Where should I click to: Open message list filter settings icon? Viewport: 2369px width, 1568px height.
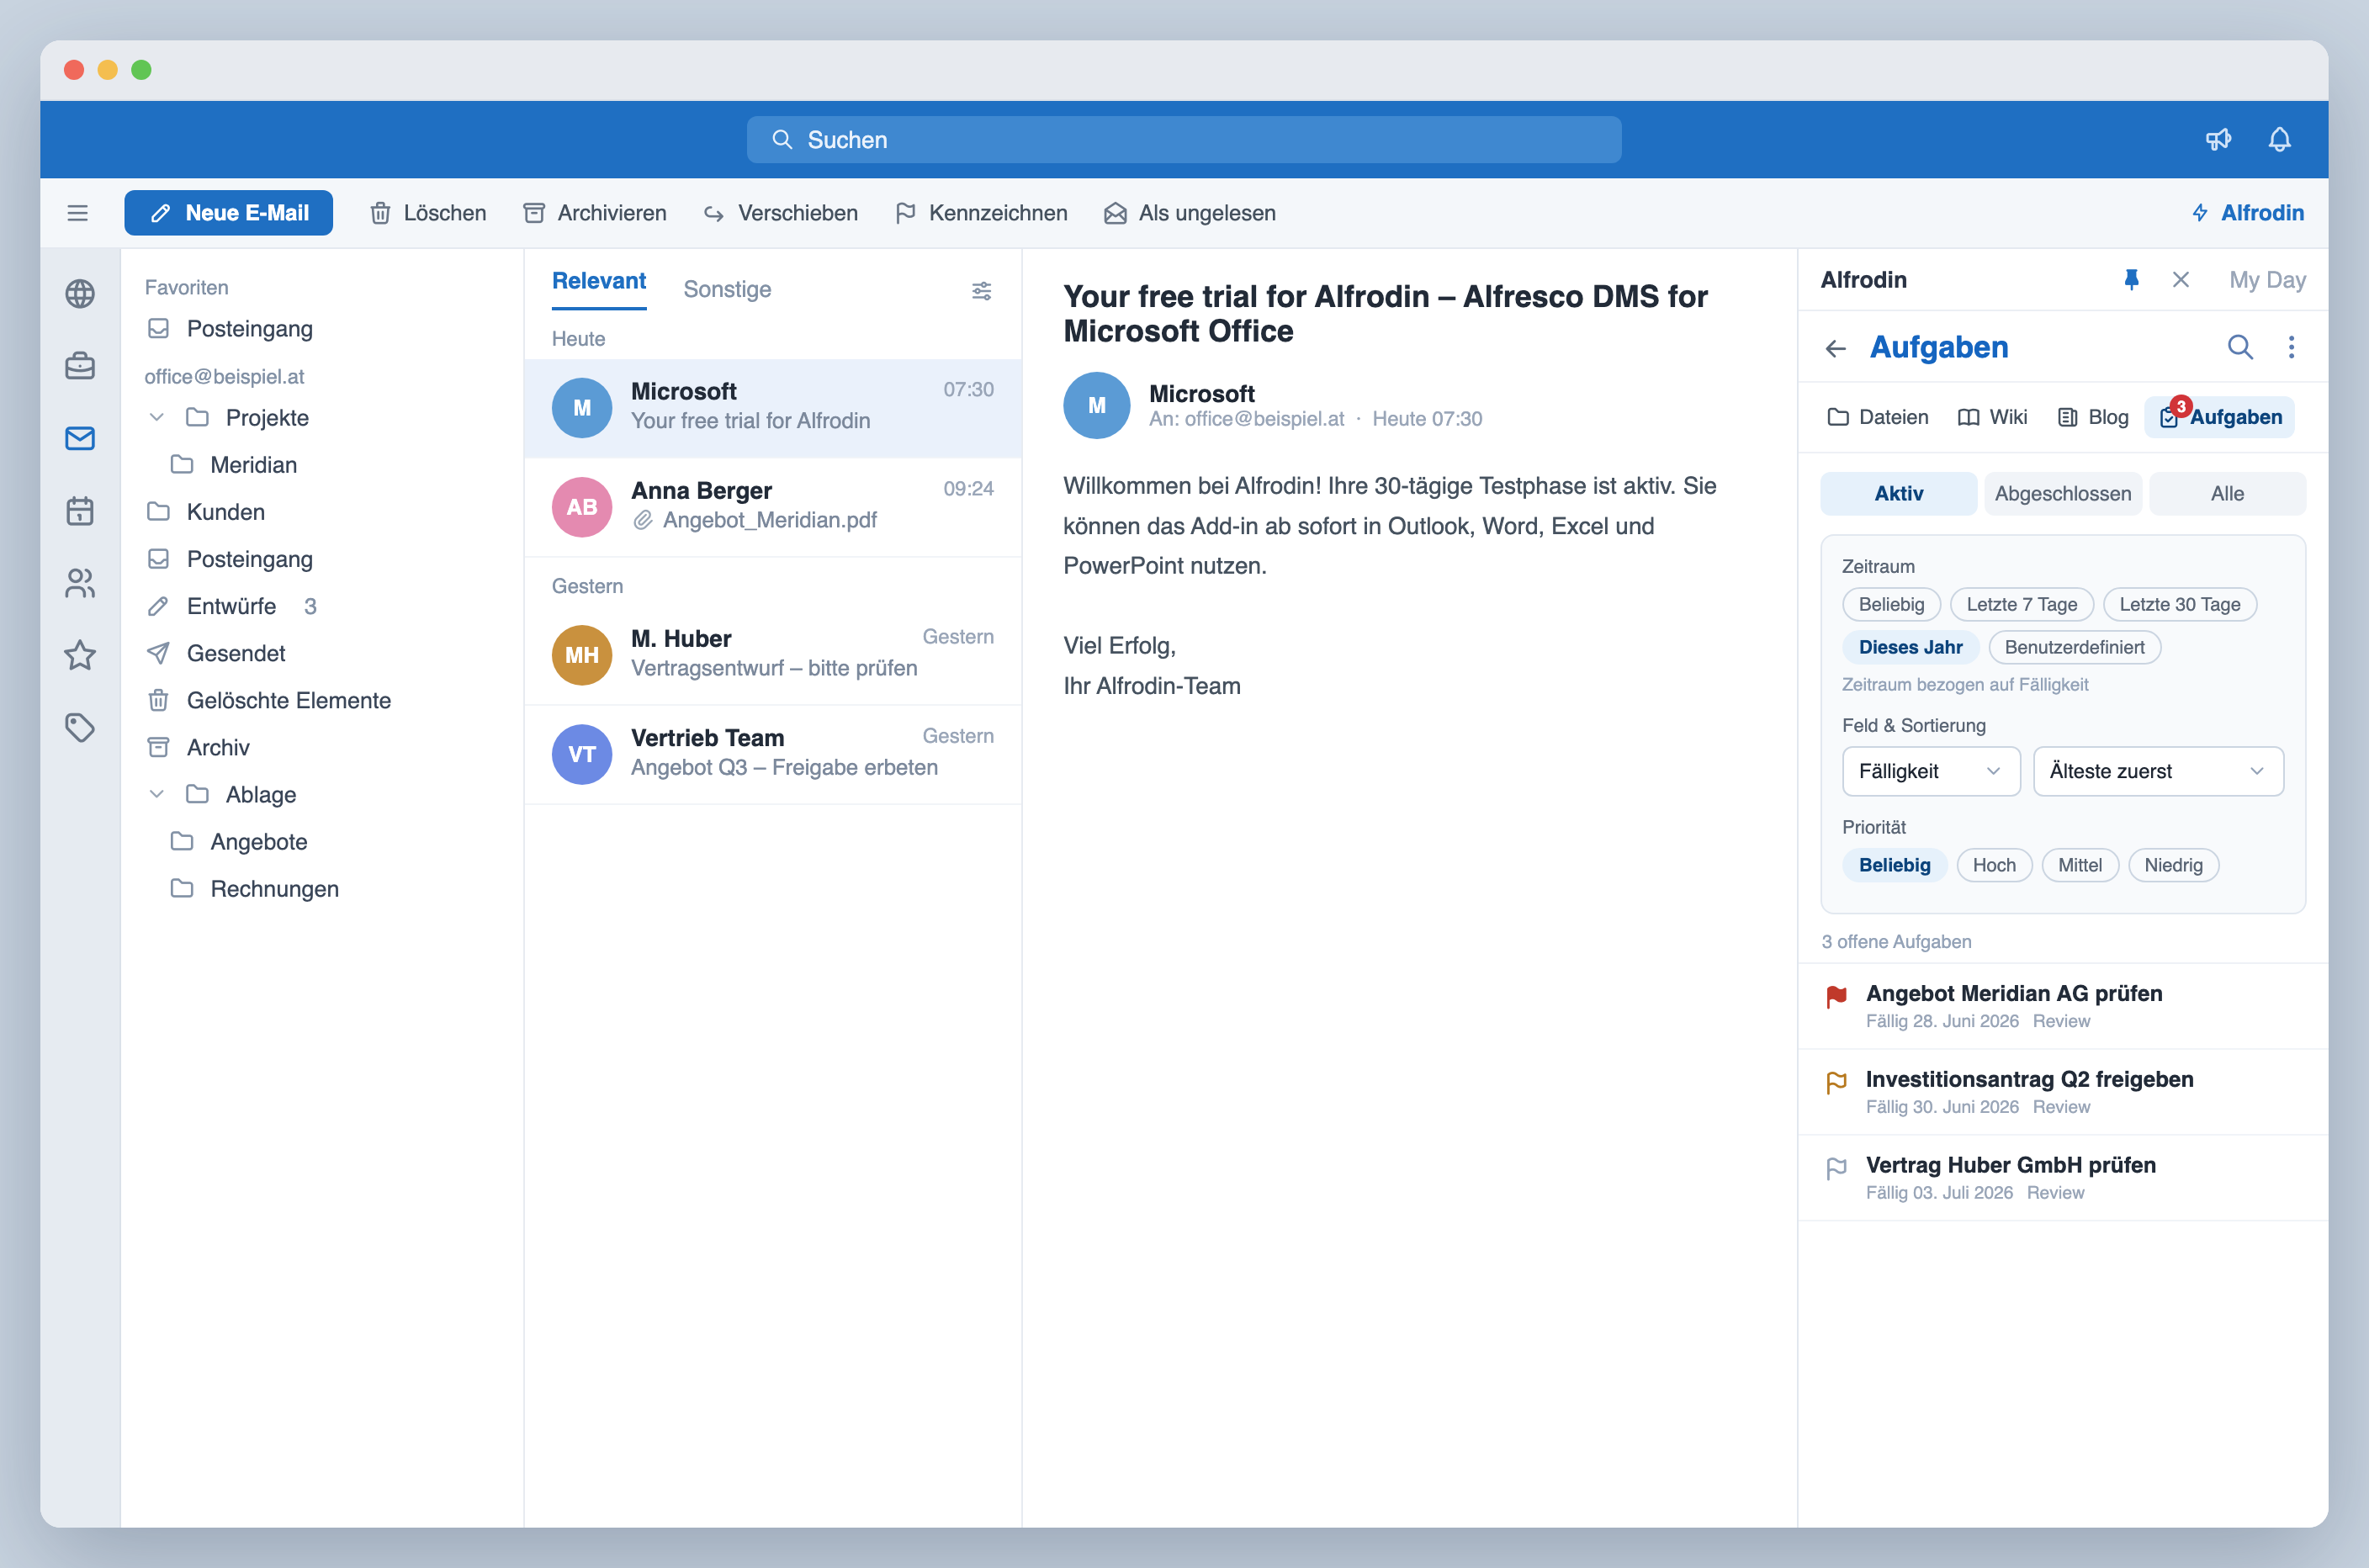pos(981,291)
